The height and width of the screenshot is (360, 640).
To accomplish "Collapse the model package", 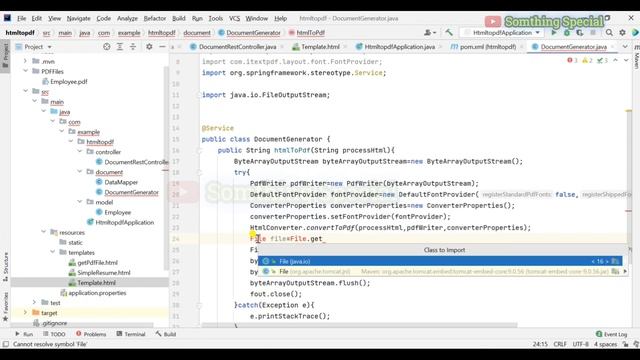I will pos(80,202).
